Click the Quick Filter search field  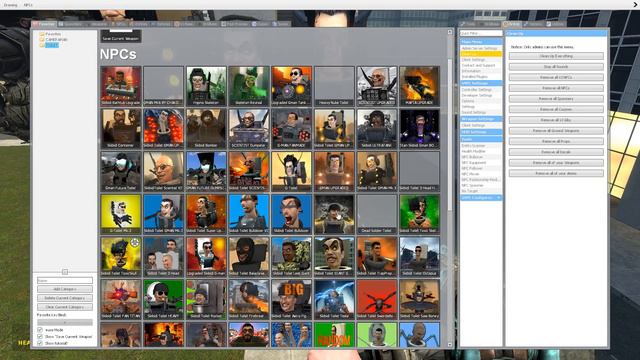481,33
